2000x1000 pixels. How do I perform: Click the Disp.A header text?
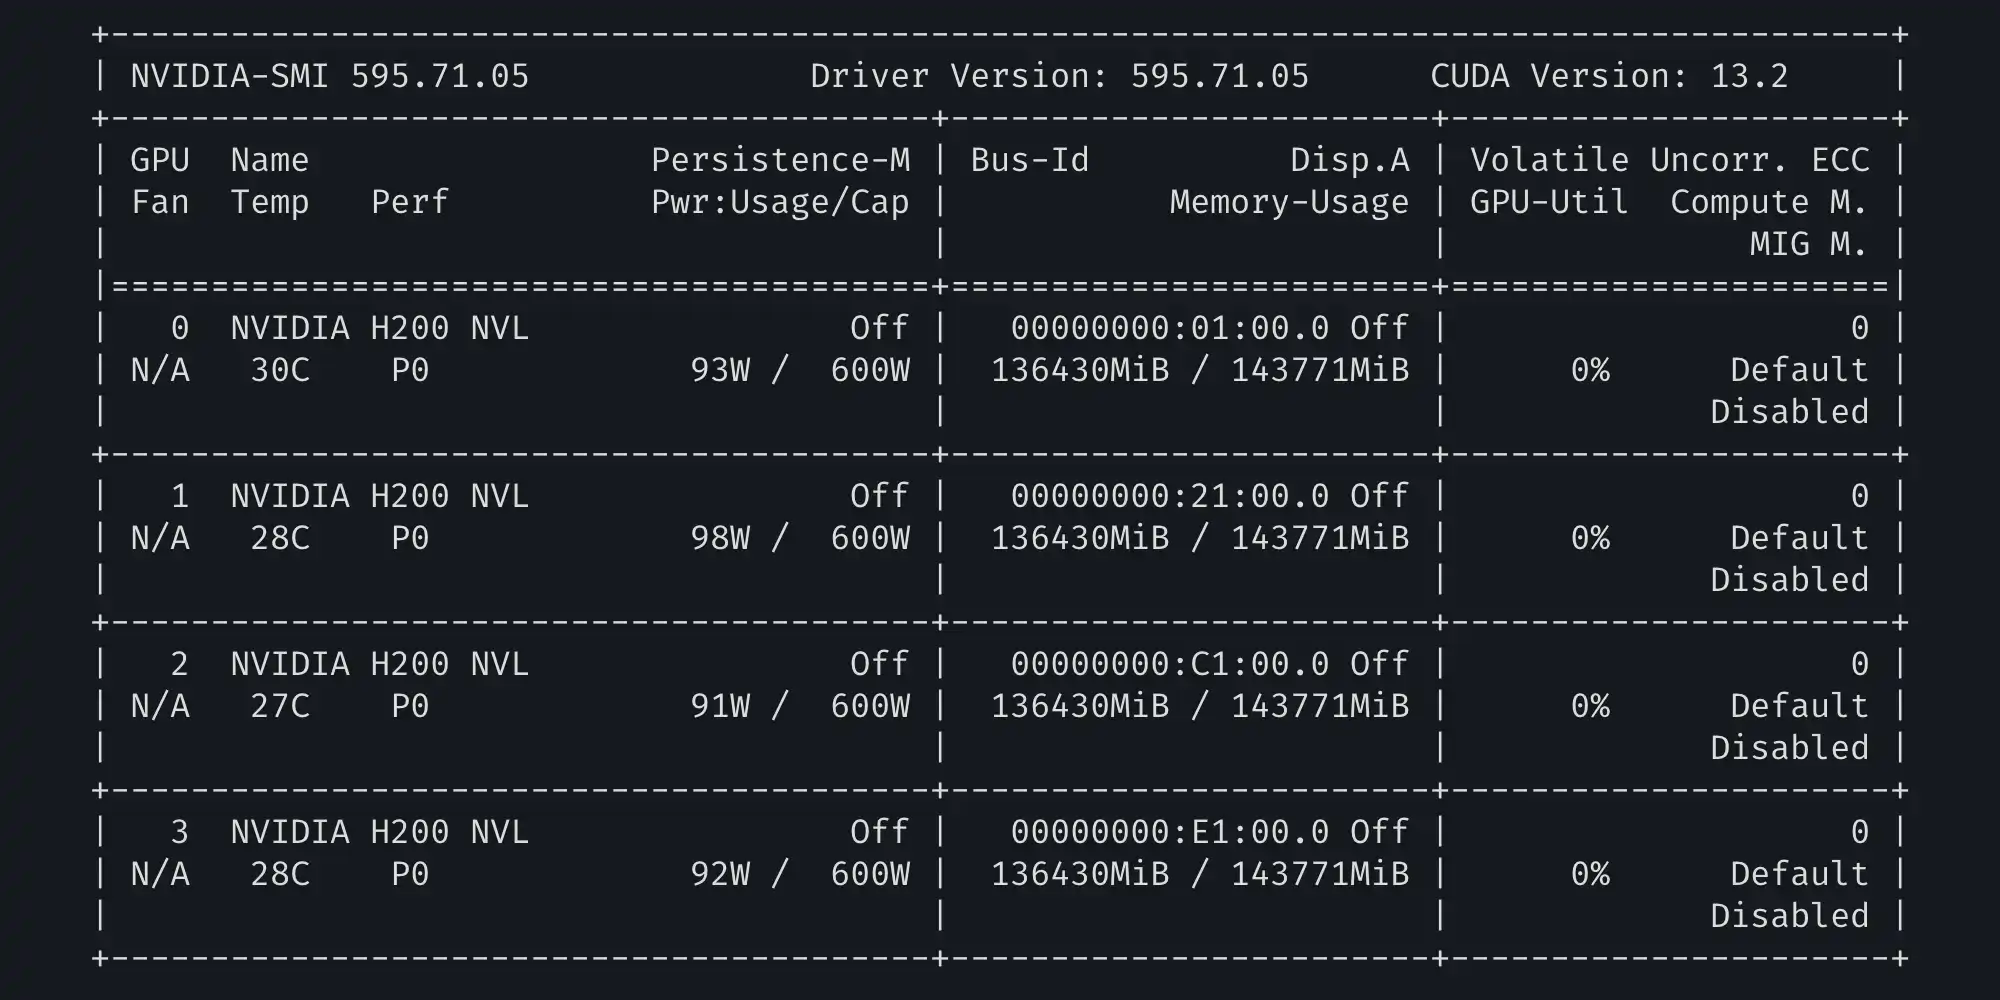(1349, 160)
